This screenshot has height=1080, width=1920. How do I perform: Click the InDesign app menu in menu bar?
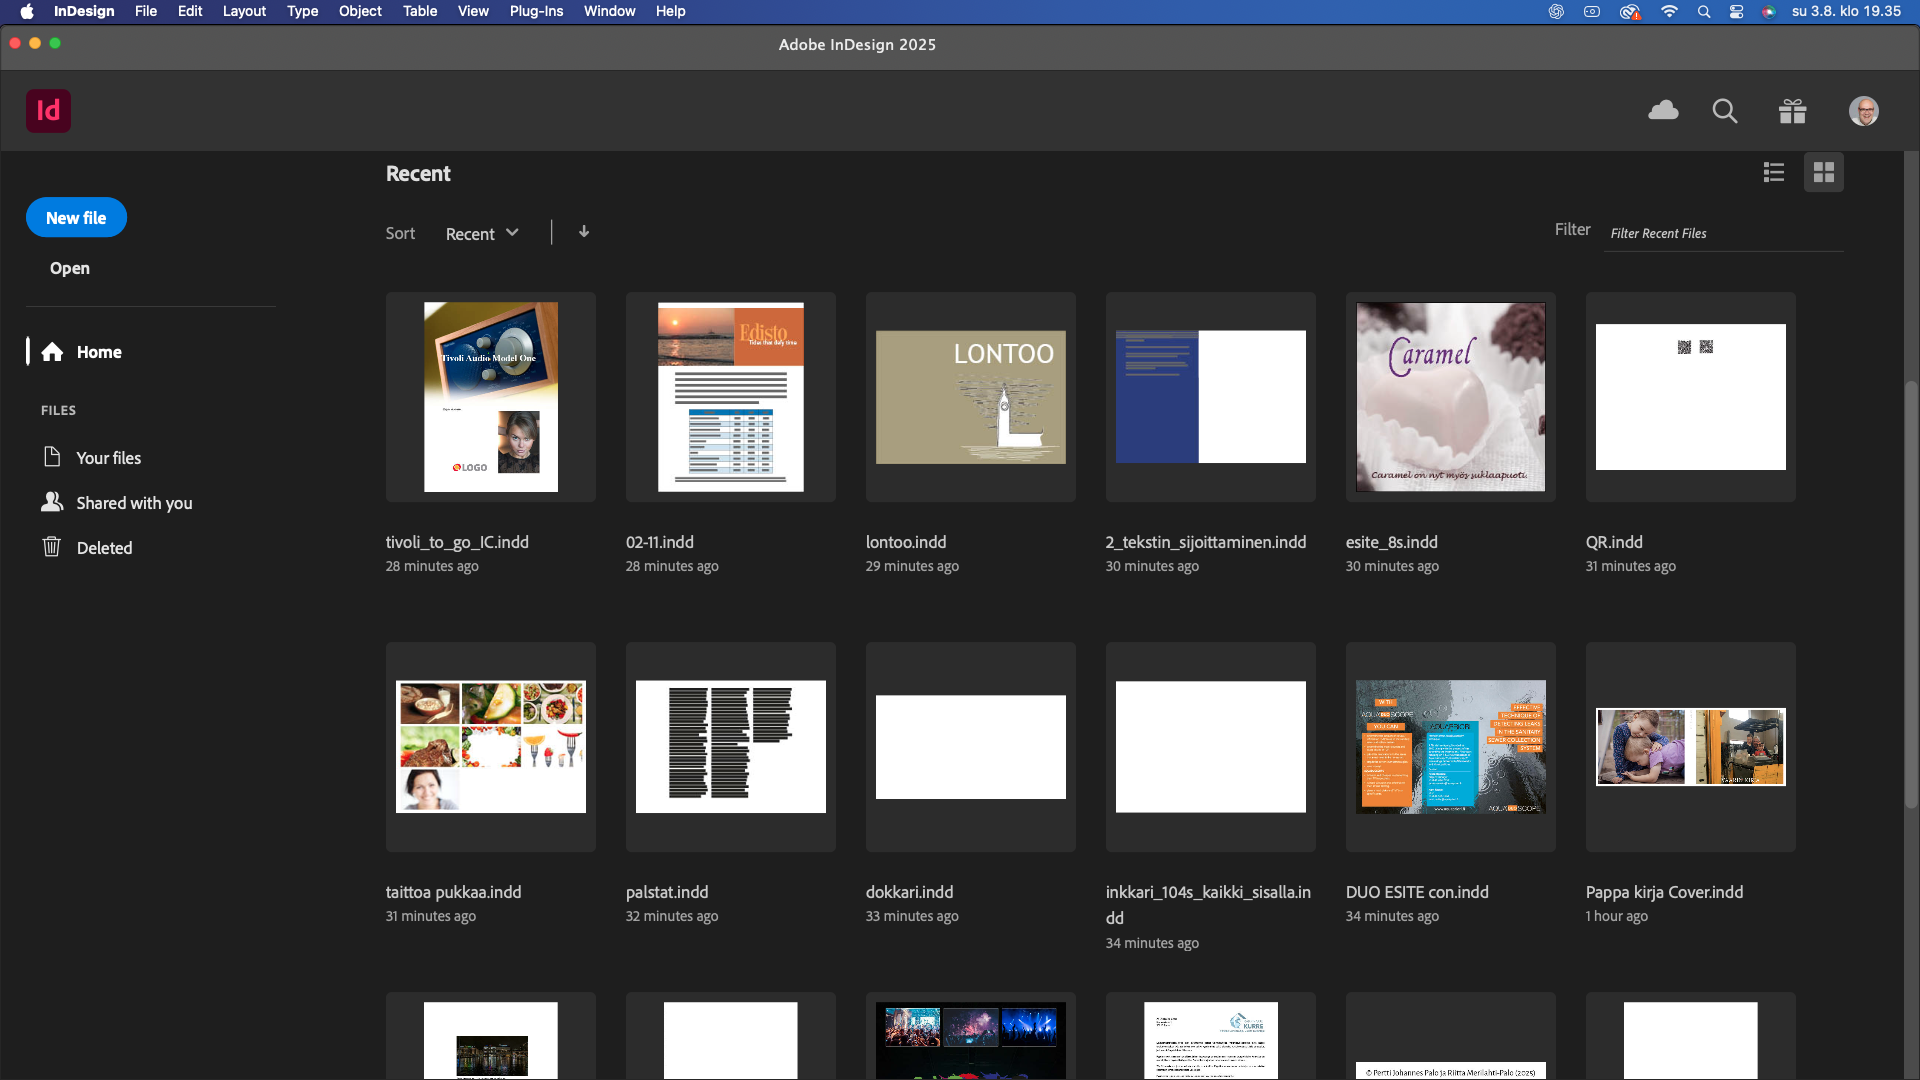click(x=84, y=11)
